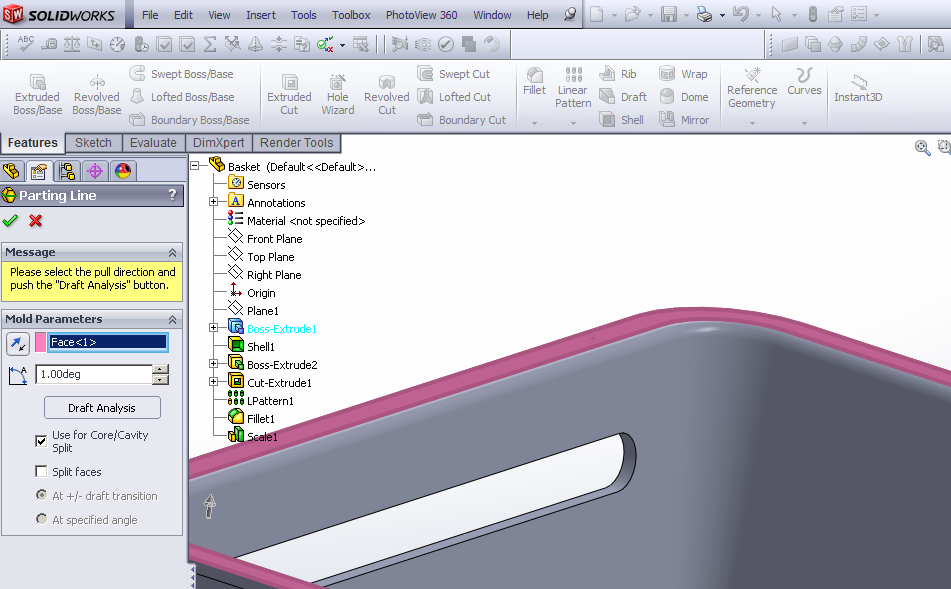951x589 pixels.
Task: Open the Hole Wizard tool
Action: (x=338, y=94)
